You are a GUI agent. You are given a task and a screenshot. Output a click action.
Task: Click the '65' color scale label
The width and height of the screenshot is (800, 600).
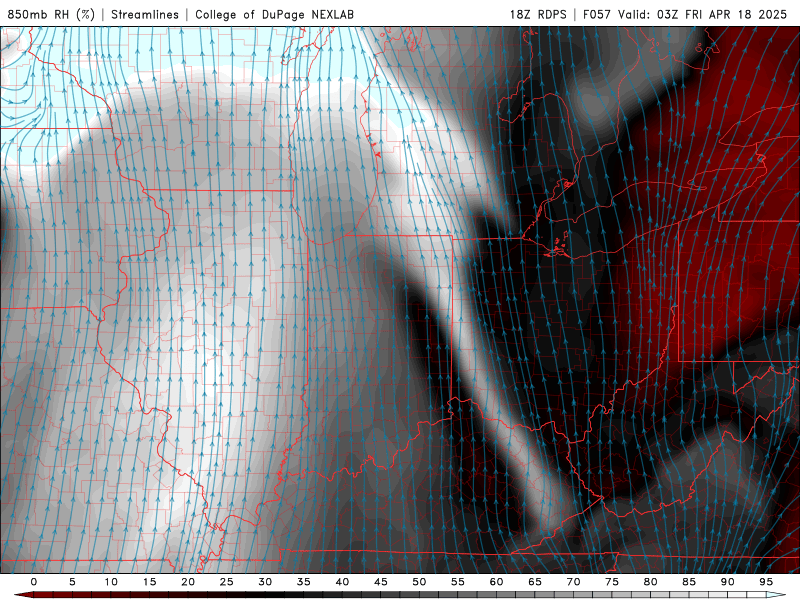(x=535, y=582)
